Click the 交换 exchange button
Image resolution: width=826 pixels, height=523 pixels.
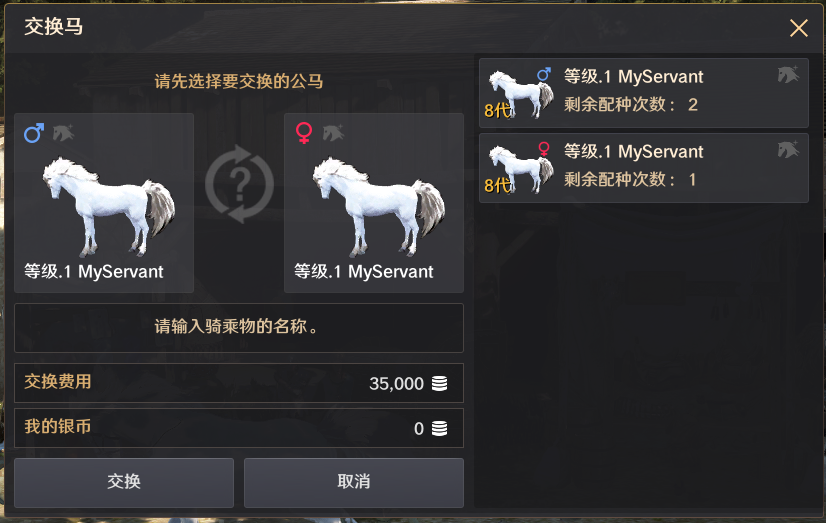[x=124, y=482]
